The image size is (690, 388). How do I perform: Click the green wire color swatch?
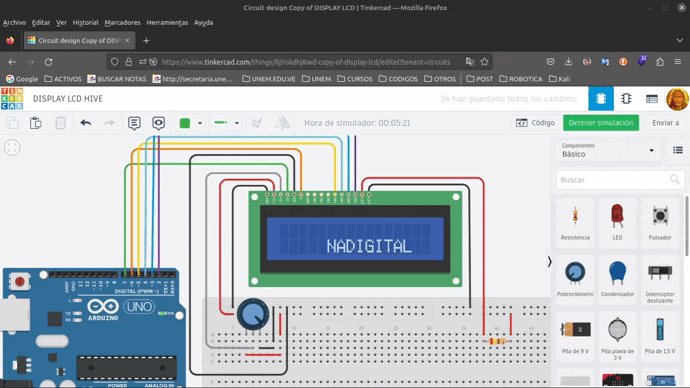tap(185, 123)
